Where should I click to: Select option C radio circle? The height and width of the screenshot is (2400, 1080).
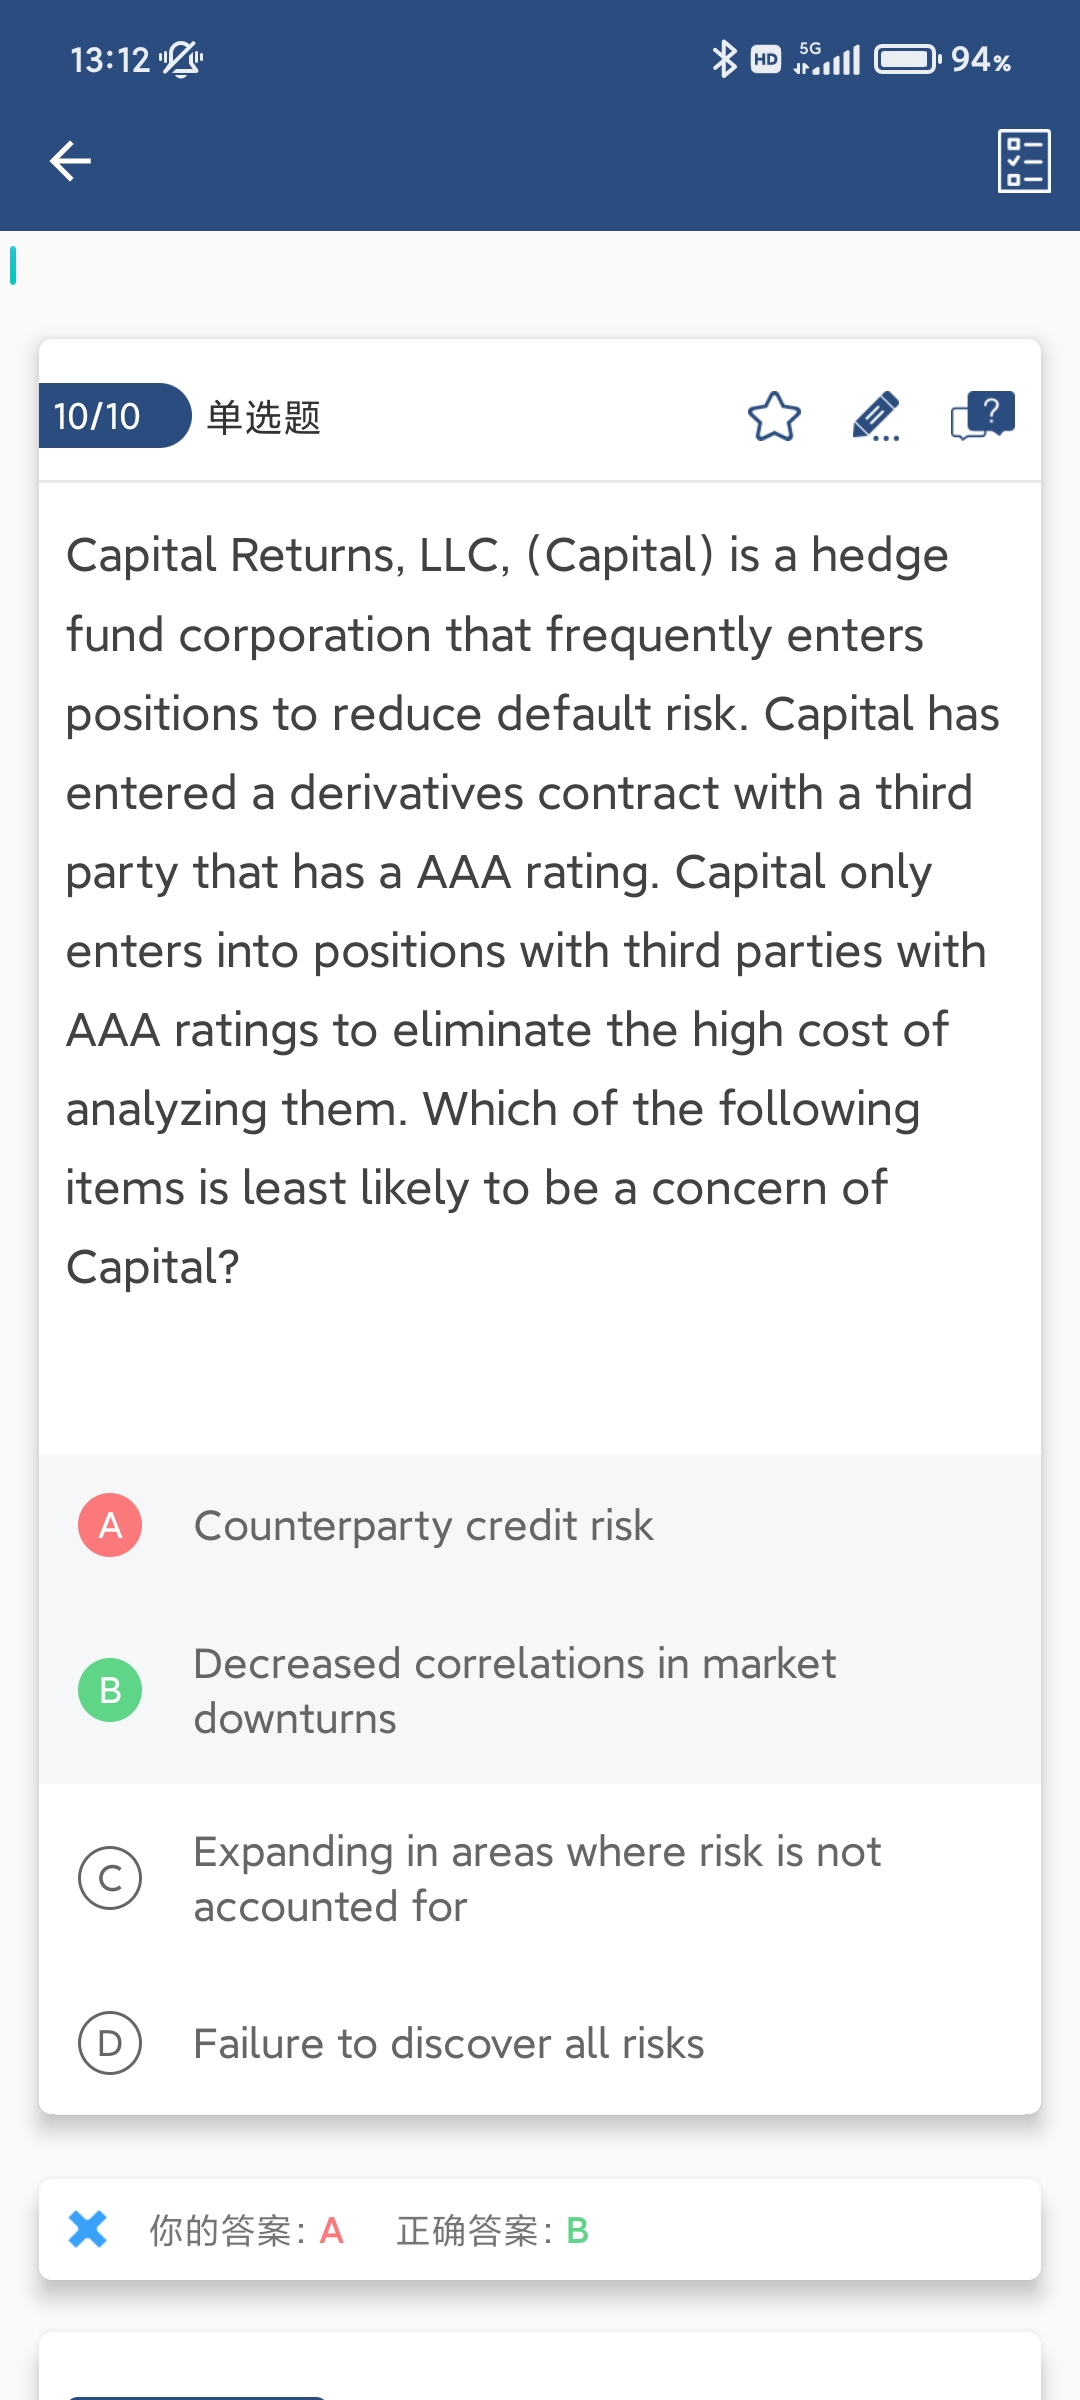pos(110,1878)
